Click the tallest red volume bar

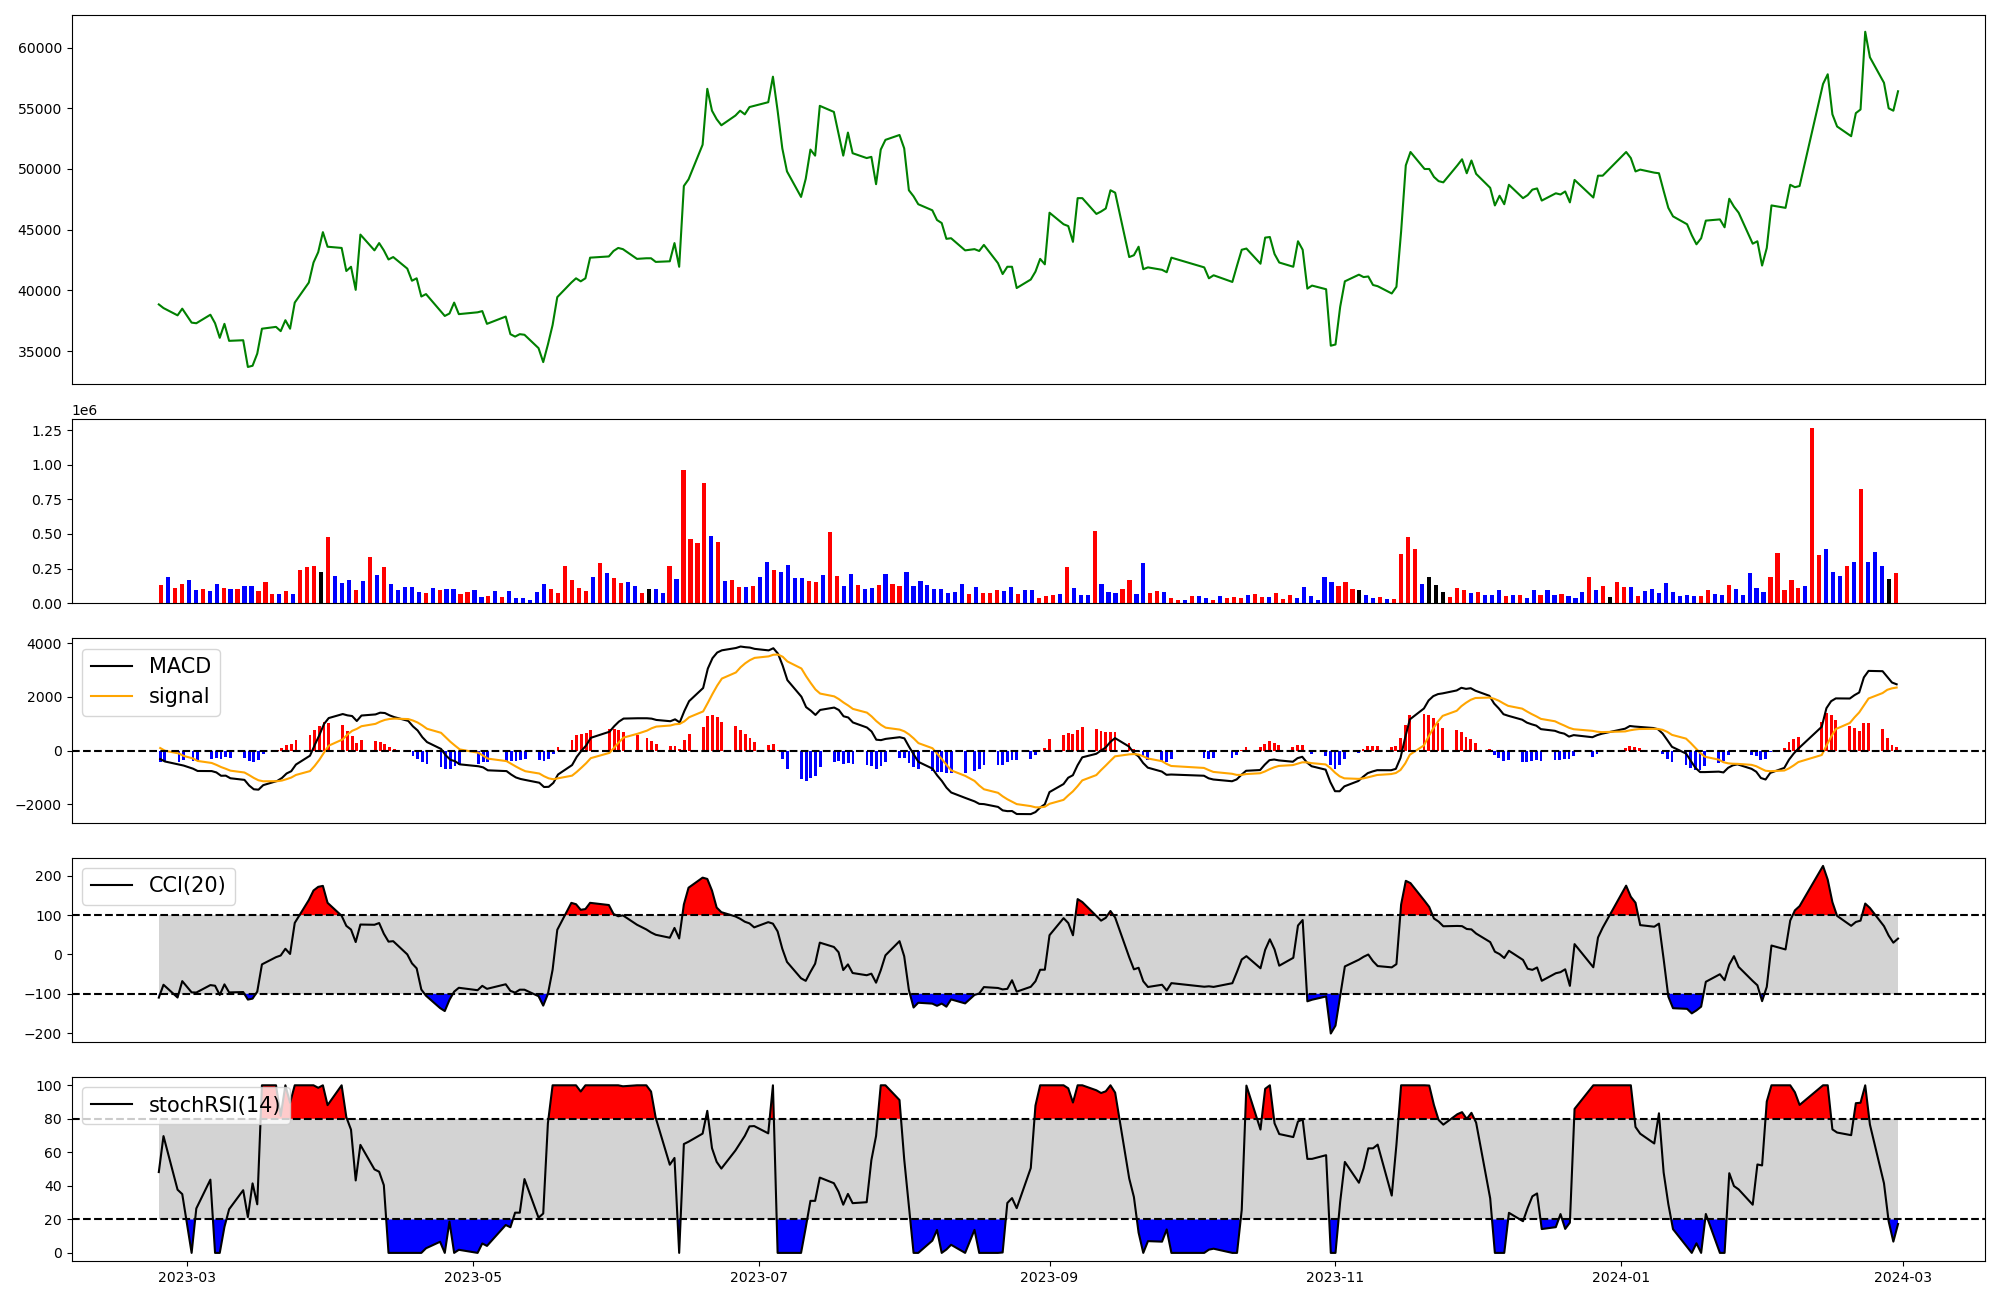(1811, 516)
